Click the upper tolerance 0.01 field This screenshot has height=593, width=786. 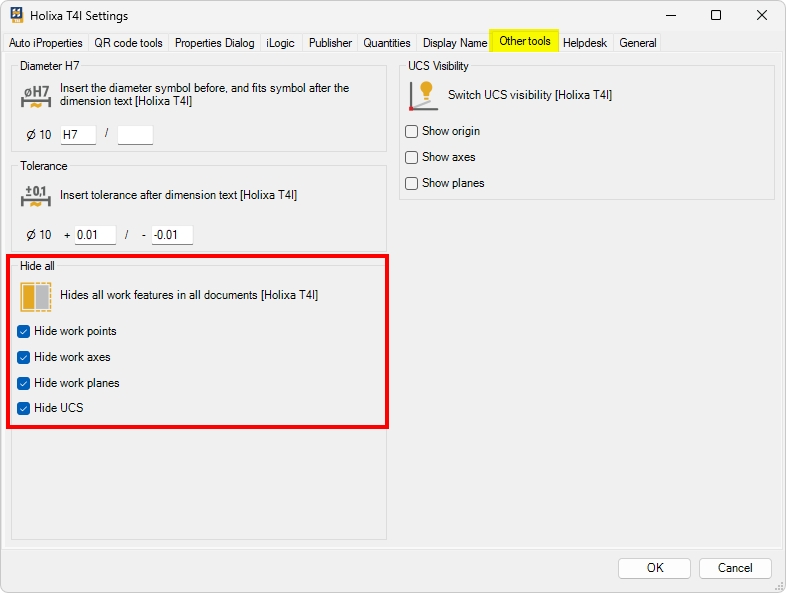[x=95, y=235]
